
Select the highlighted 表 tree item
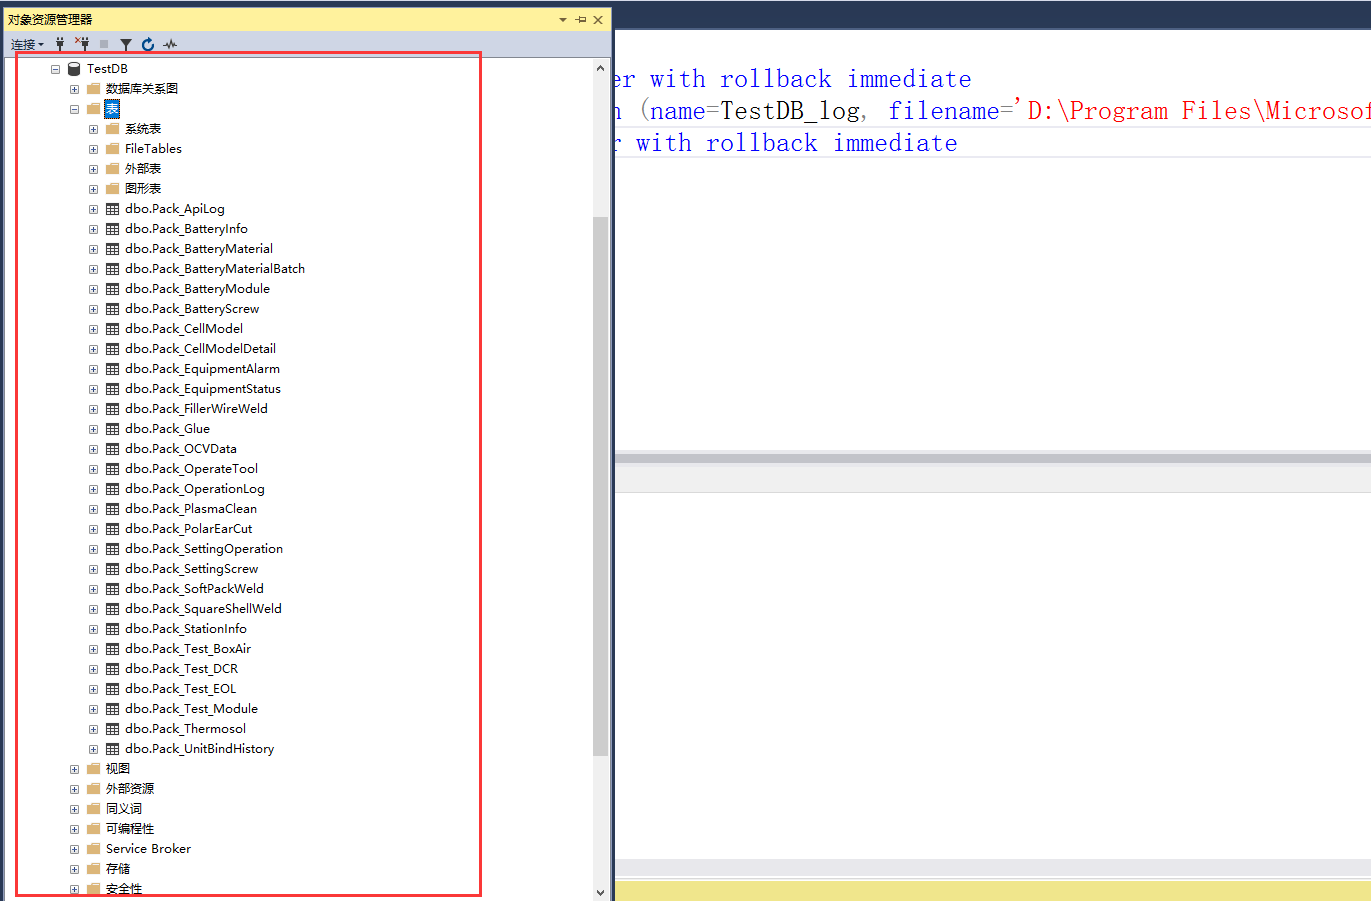[x=112, y=109]
